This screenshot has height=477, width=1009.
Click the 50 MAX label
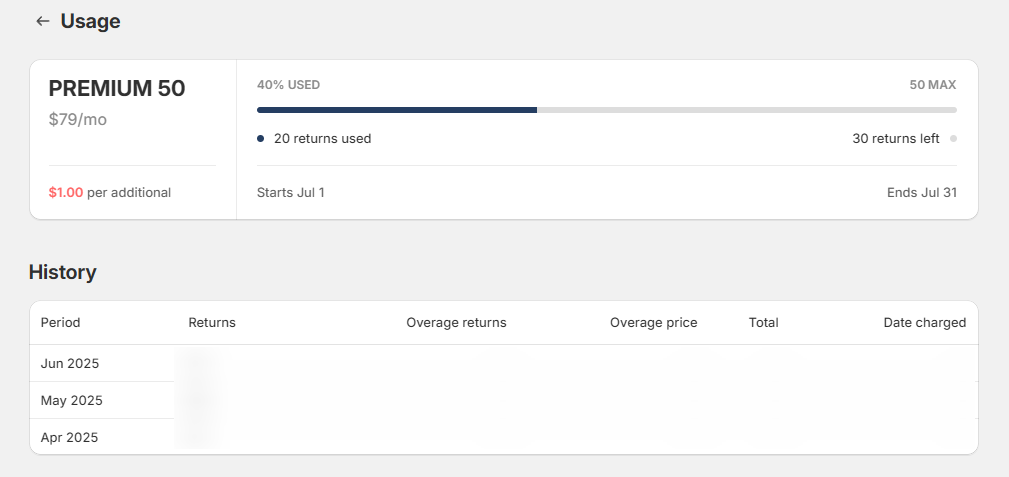coord(932,85)
